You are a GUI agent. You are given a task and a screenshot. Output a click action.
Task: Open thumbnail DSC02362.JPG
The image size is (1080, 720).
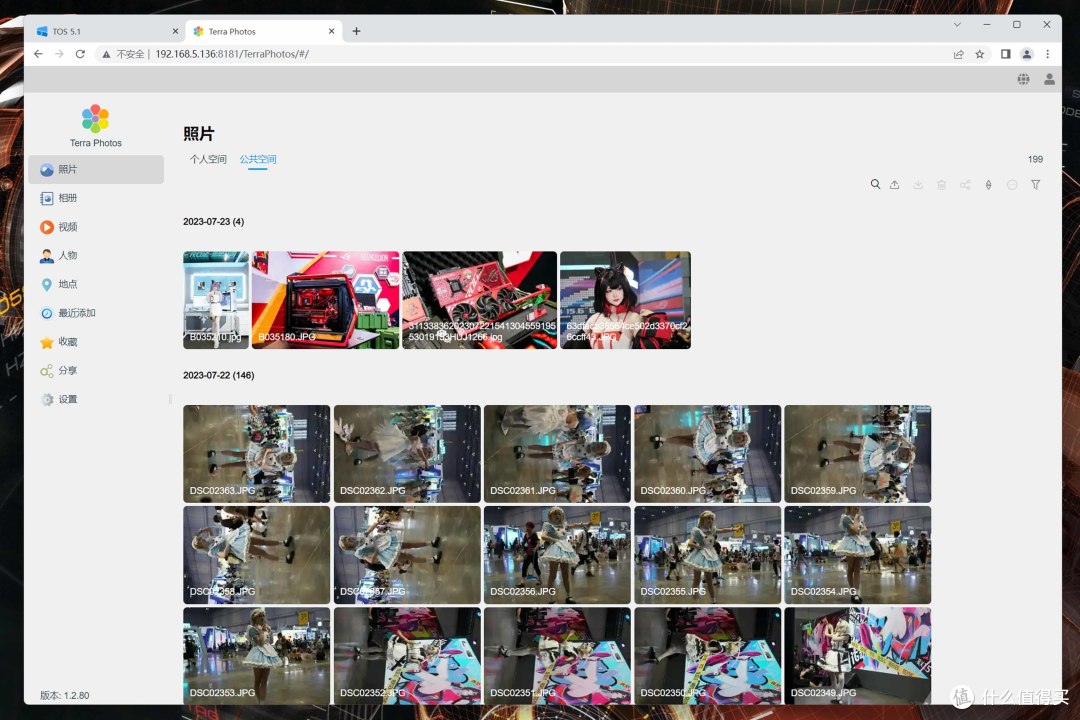coord(407,453)
